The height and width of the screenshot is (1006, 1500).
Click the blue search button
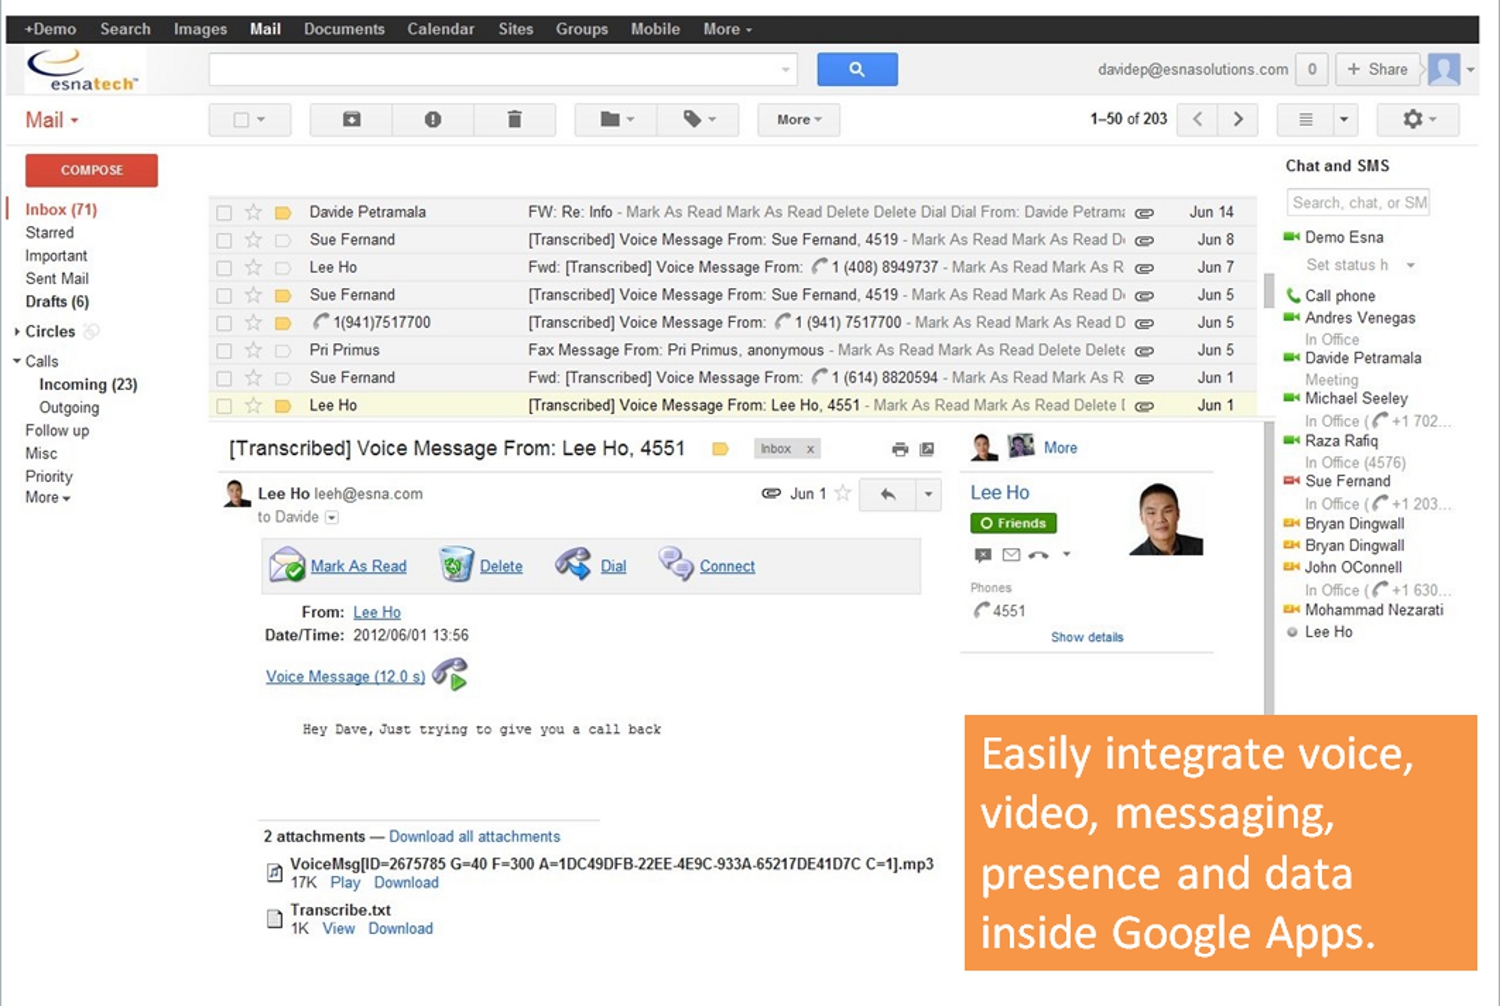(857, 69)
